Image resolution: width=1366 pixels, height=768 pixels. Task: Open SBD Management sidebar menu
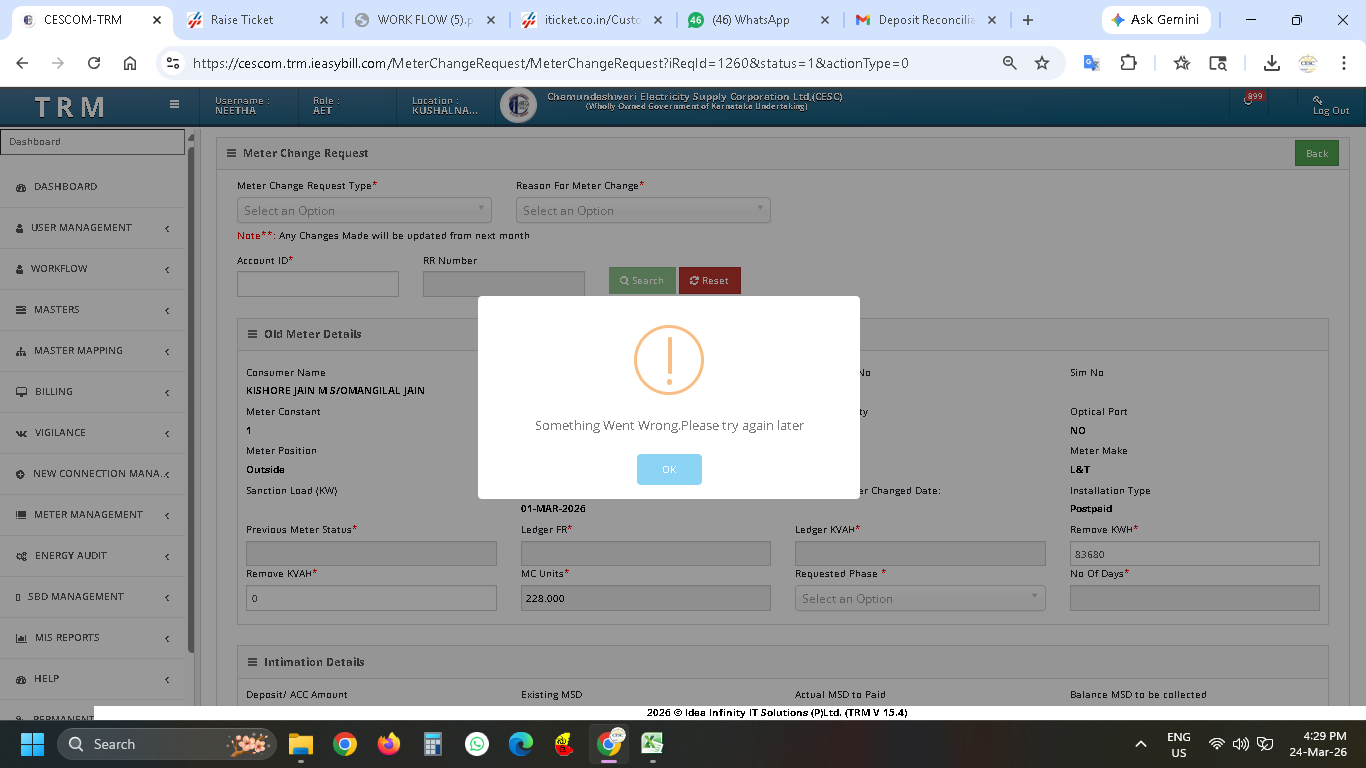click(93, 597)
